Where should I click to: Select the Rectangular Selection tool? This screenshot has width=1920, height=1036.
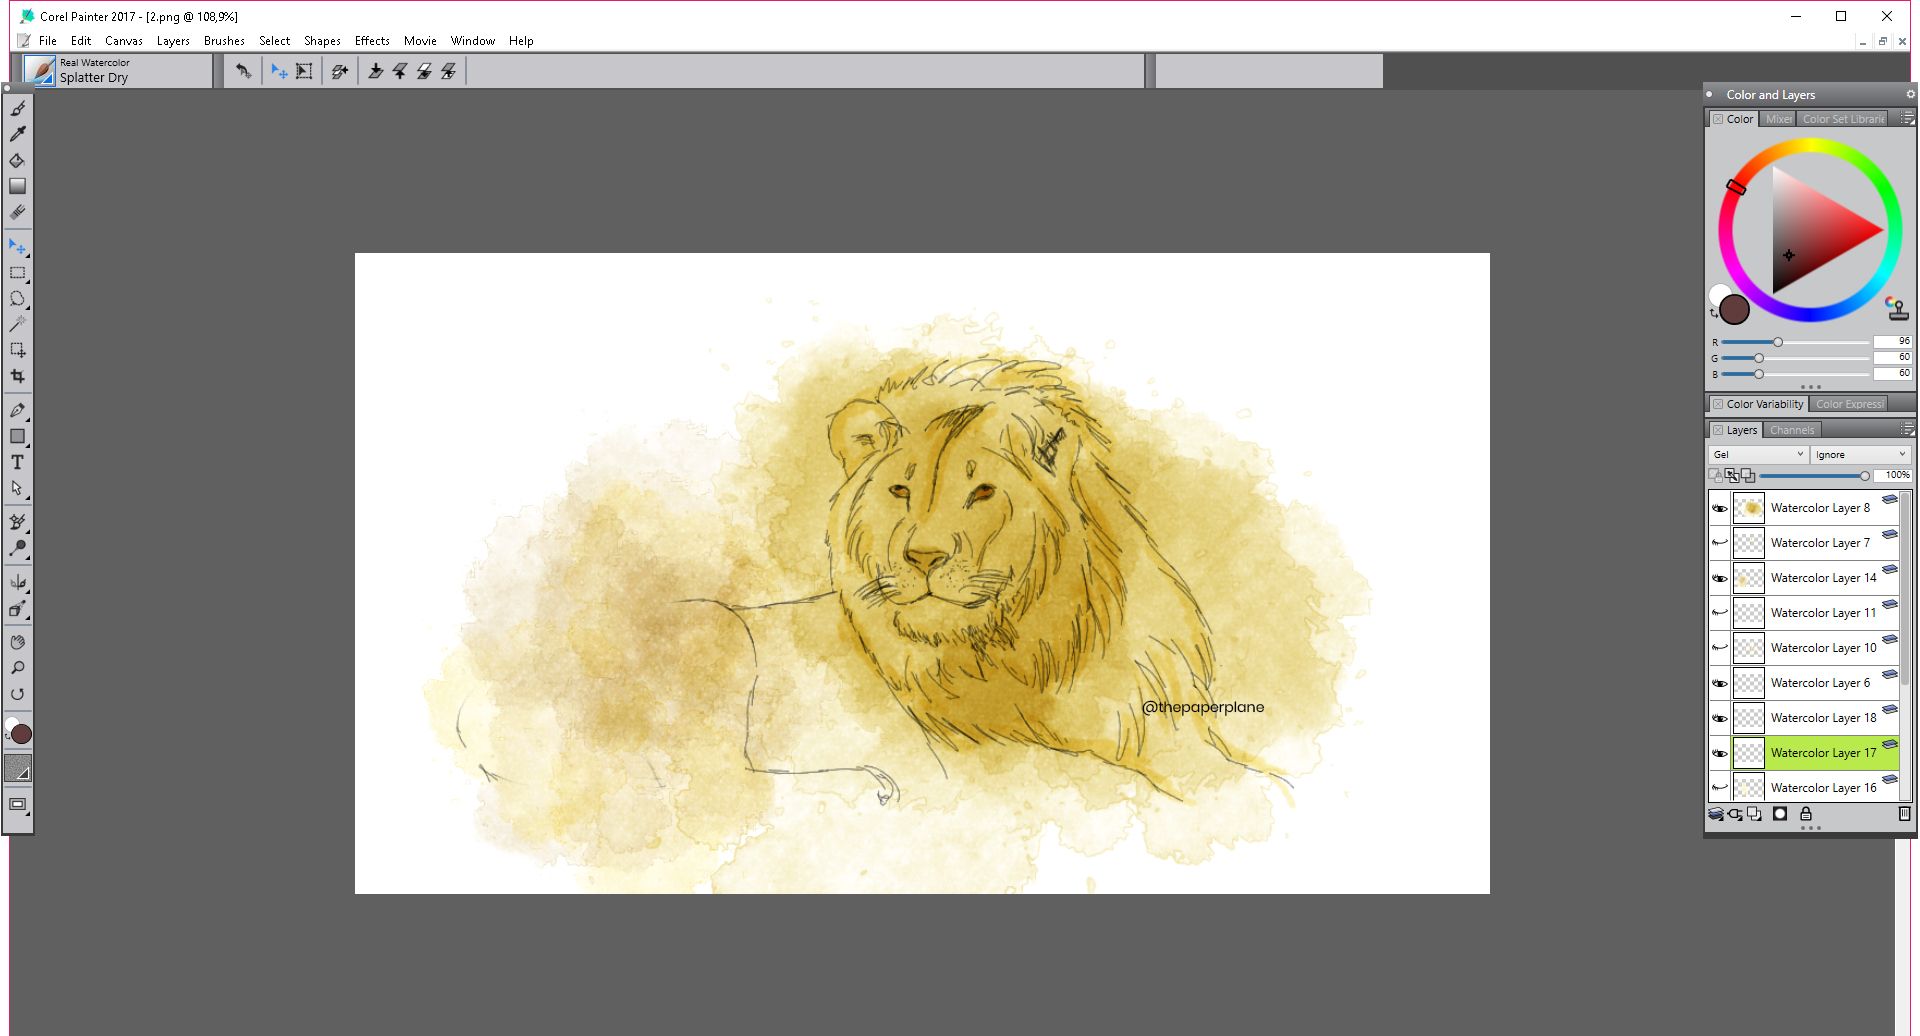[17, 272]
